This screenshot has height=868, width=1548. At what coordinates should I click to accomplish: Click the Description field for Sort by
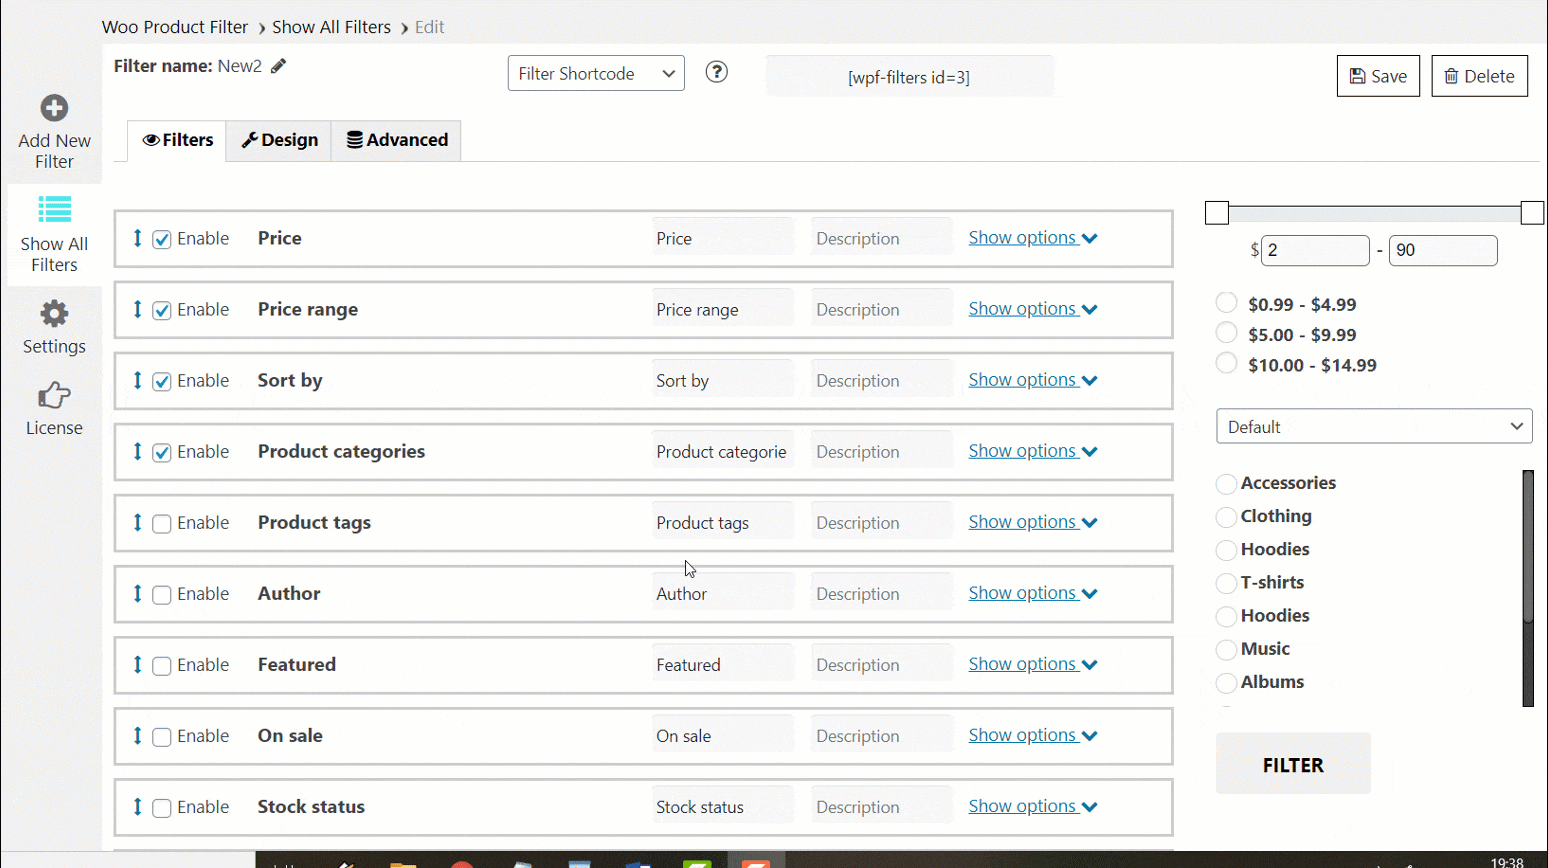click(881, 380)
